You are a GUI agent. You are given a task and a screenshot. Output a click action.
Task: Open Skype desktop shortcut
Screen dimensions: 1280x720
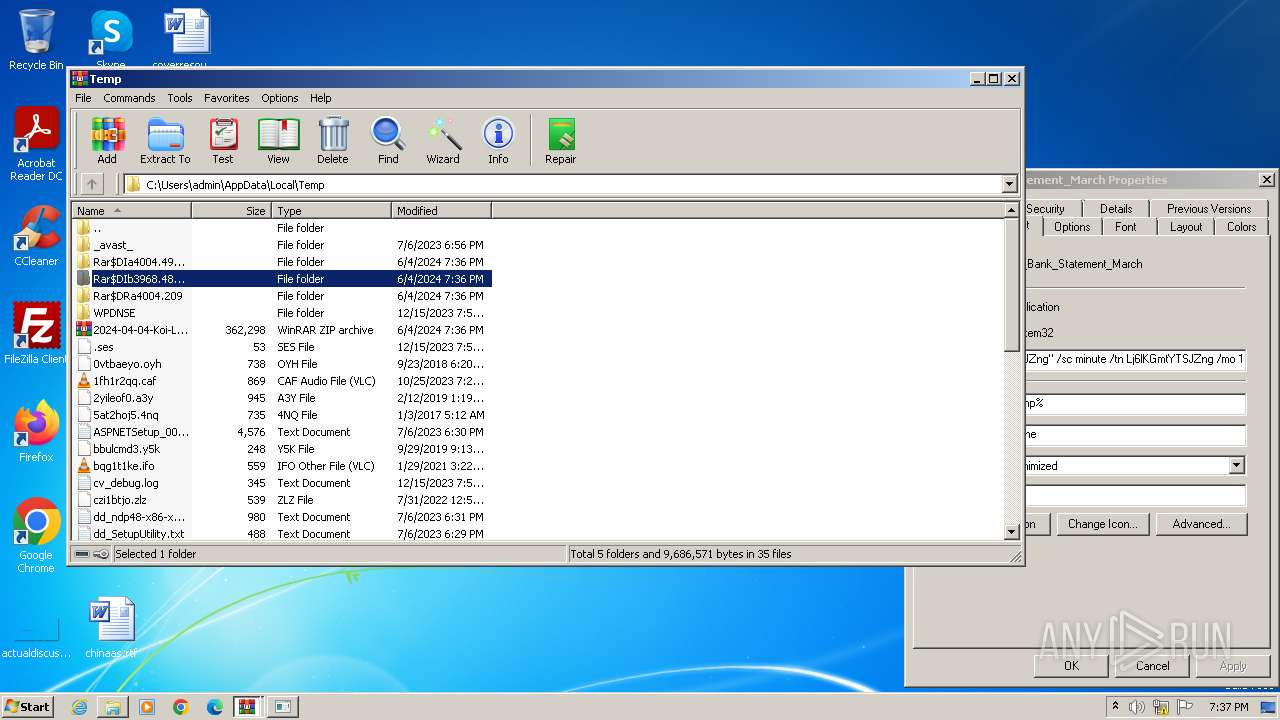pyautogui.click(x=110, y=40)
